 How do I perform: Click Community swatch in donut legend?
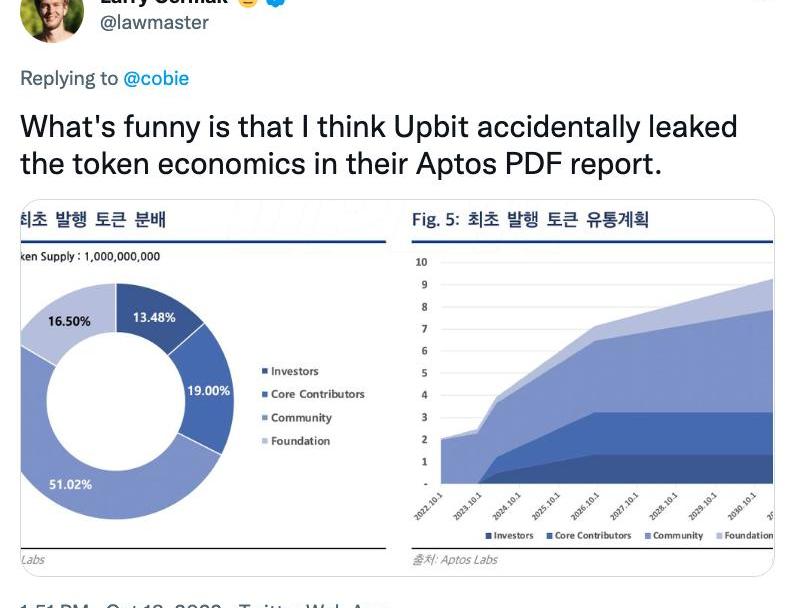[264, 418]
